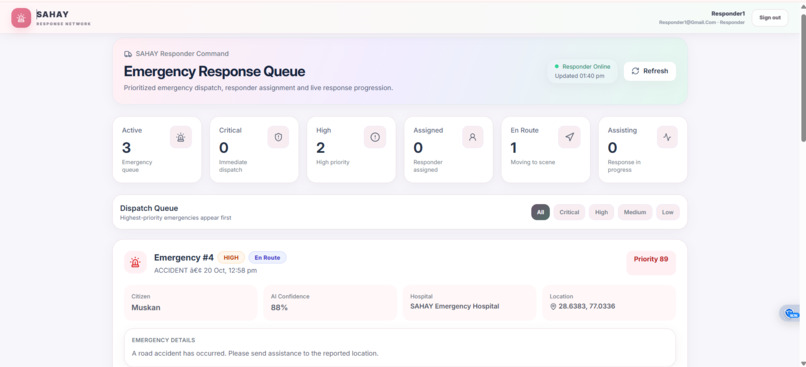Sign out of Responder1 account
This screenshot has width=806, height=367.
pyautogui.click(x=770, y=18)
